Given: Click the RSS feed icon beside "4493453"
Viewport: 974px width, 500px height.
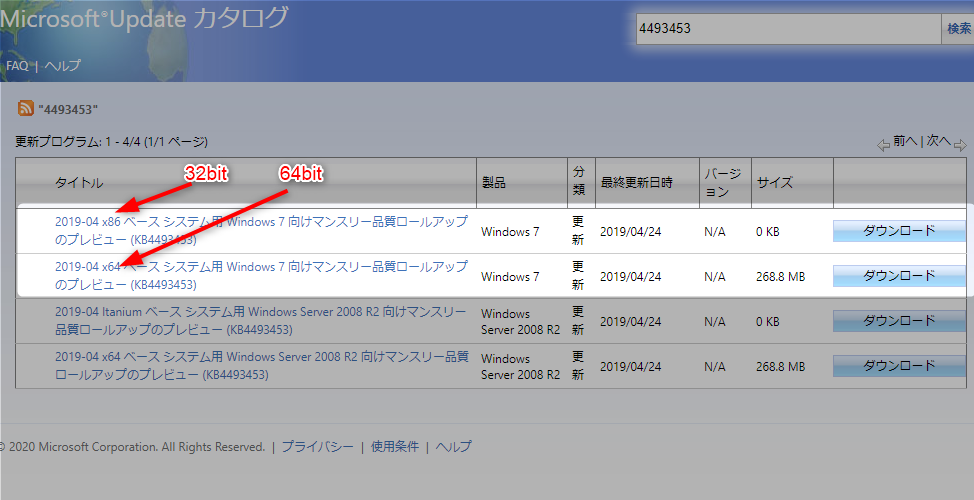Looking at the screenshot, I should point(25,109).
